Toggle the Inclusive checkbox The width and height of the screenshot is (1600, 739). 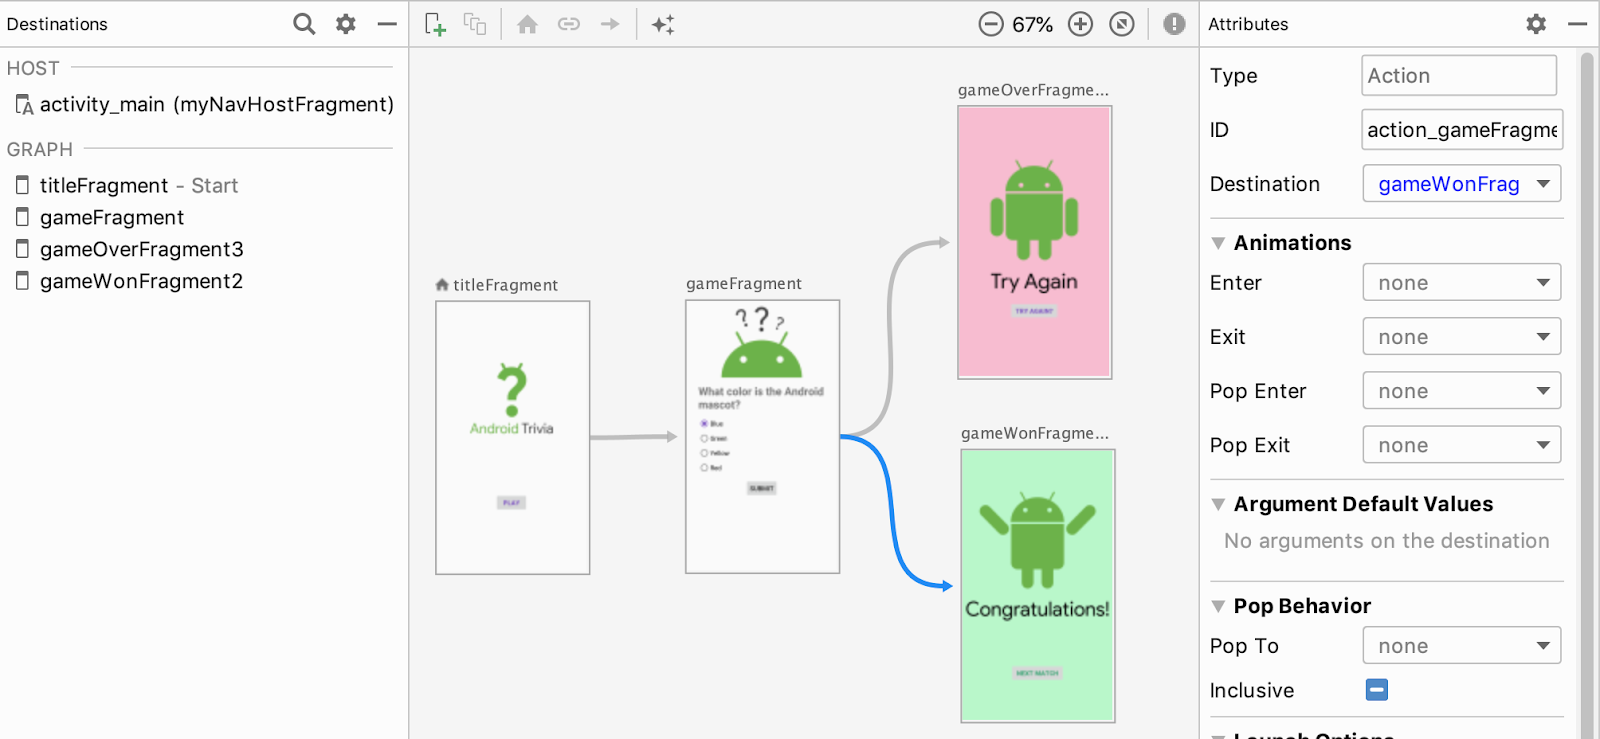[1377, 690]
